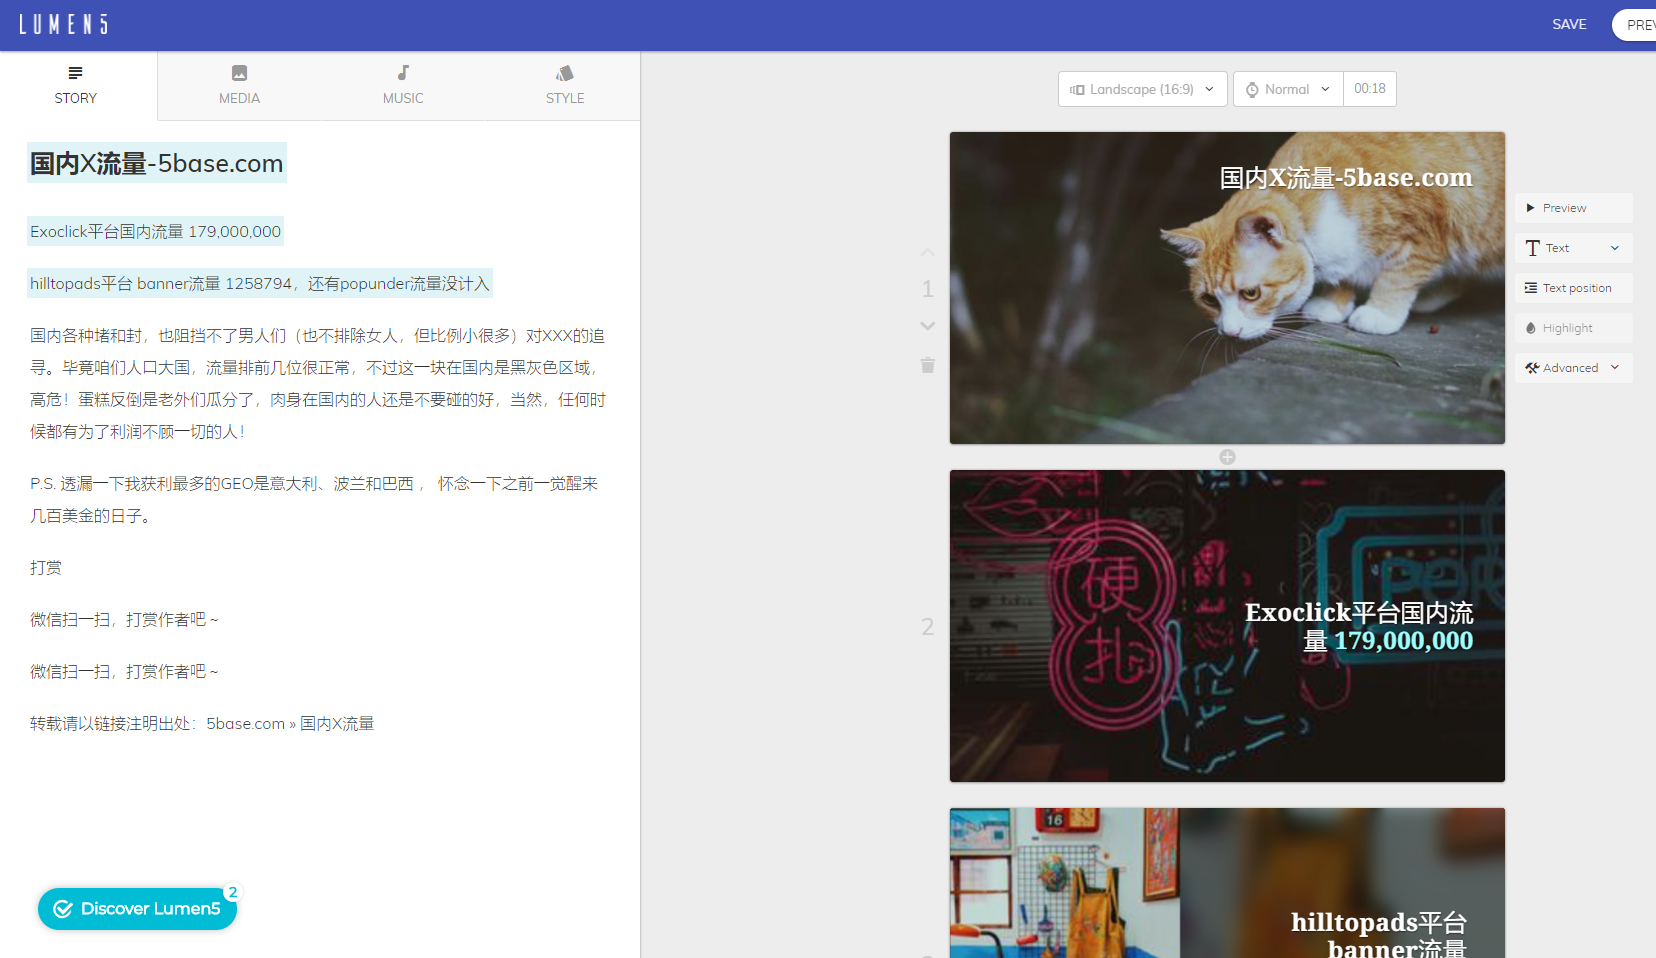Expand the Advanced options menu
The width and height of the screenshot is (1656, 958).
click(x=1573, y=368)
